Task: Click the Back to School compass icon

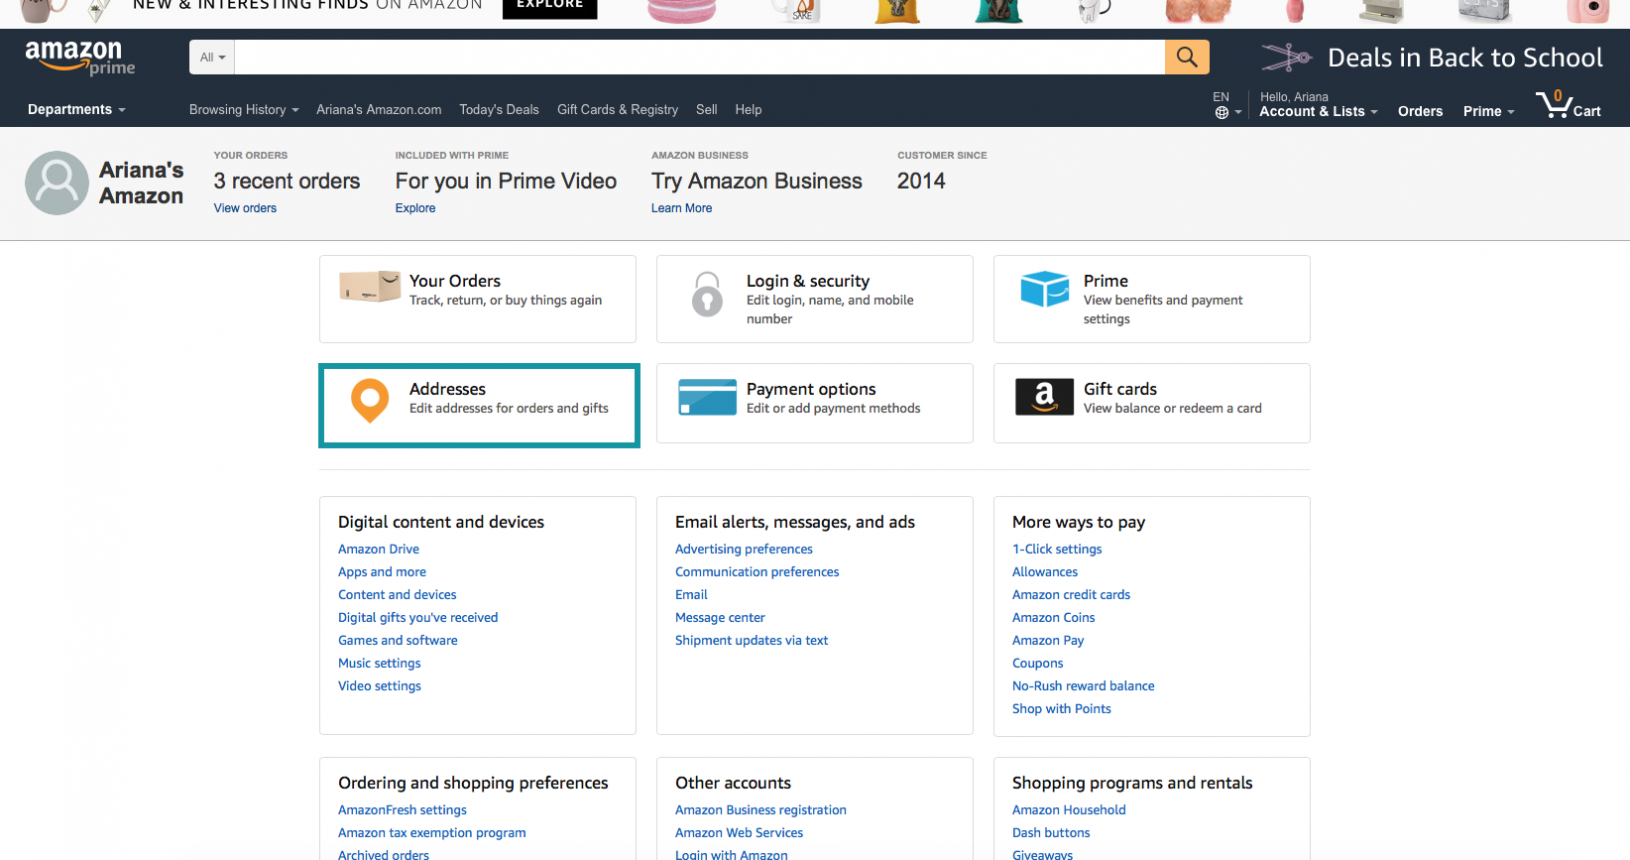Action: [x=1287, y=58]
